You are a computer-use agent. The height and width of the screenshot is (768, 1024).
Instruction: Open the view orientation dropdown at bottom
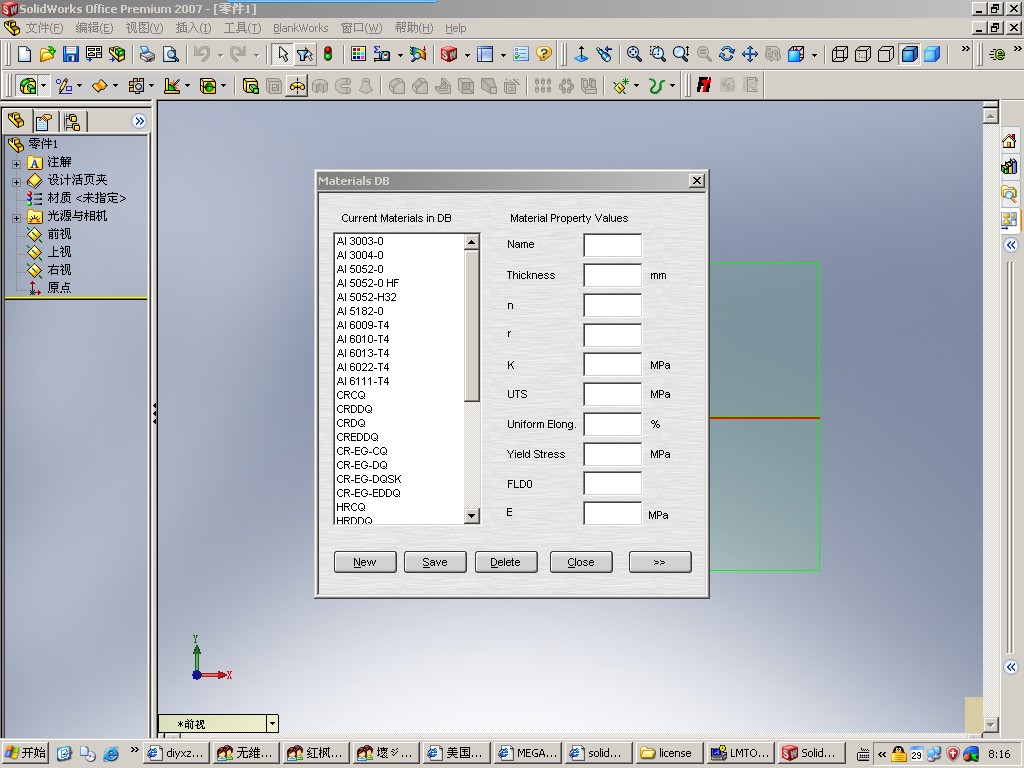(271, 723)
